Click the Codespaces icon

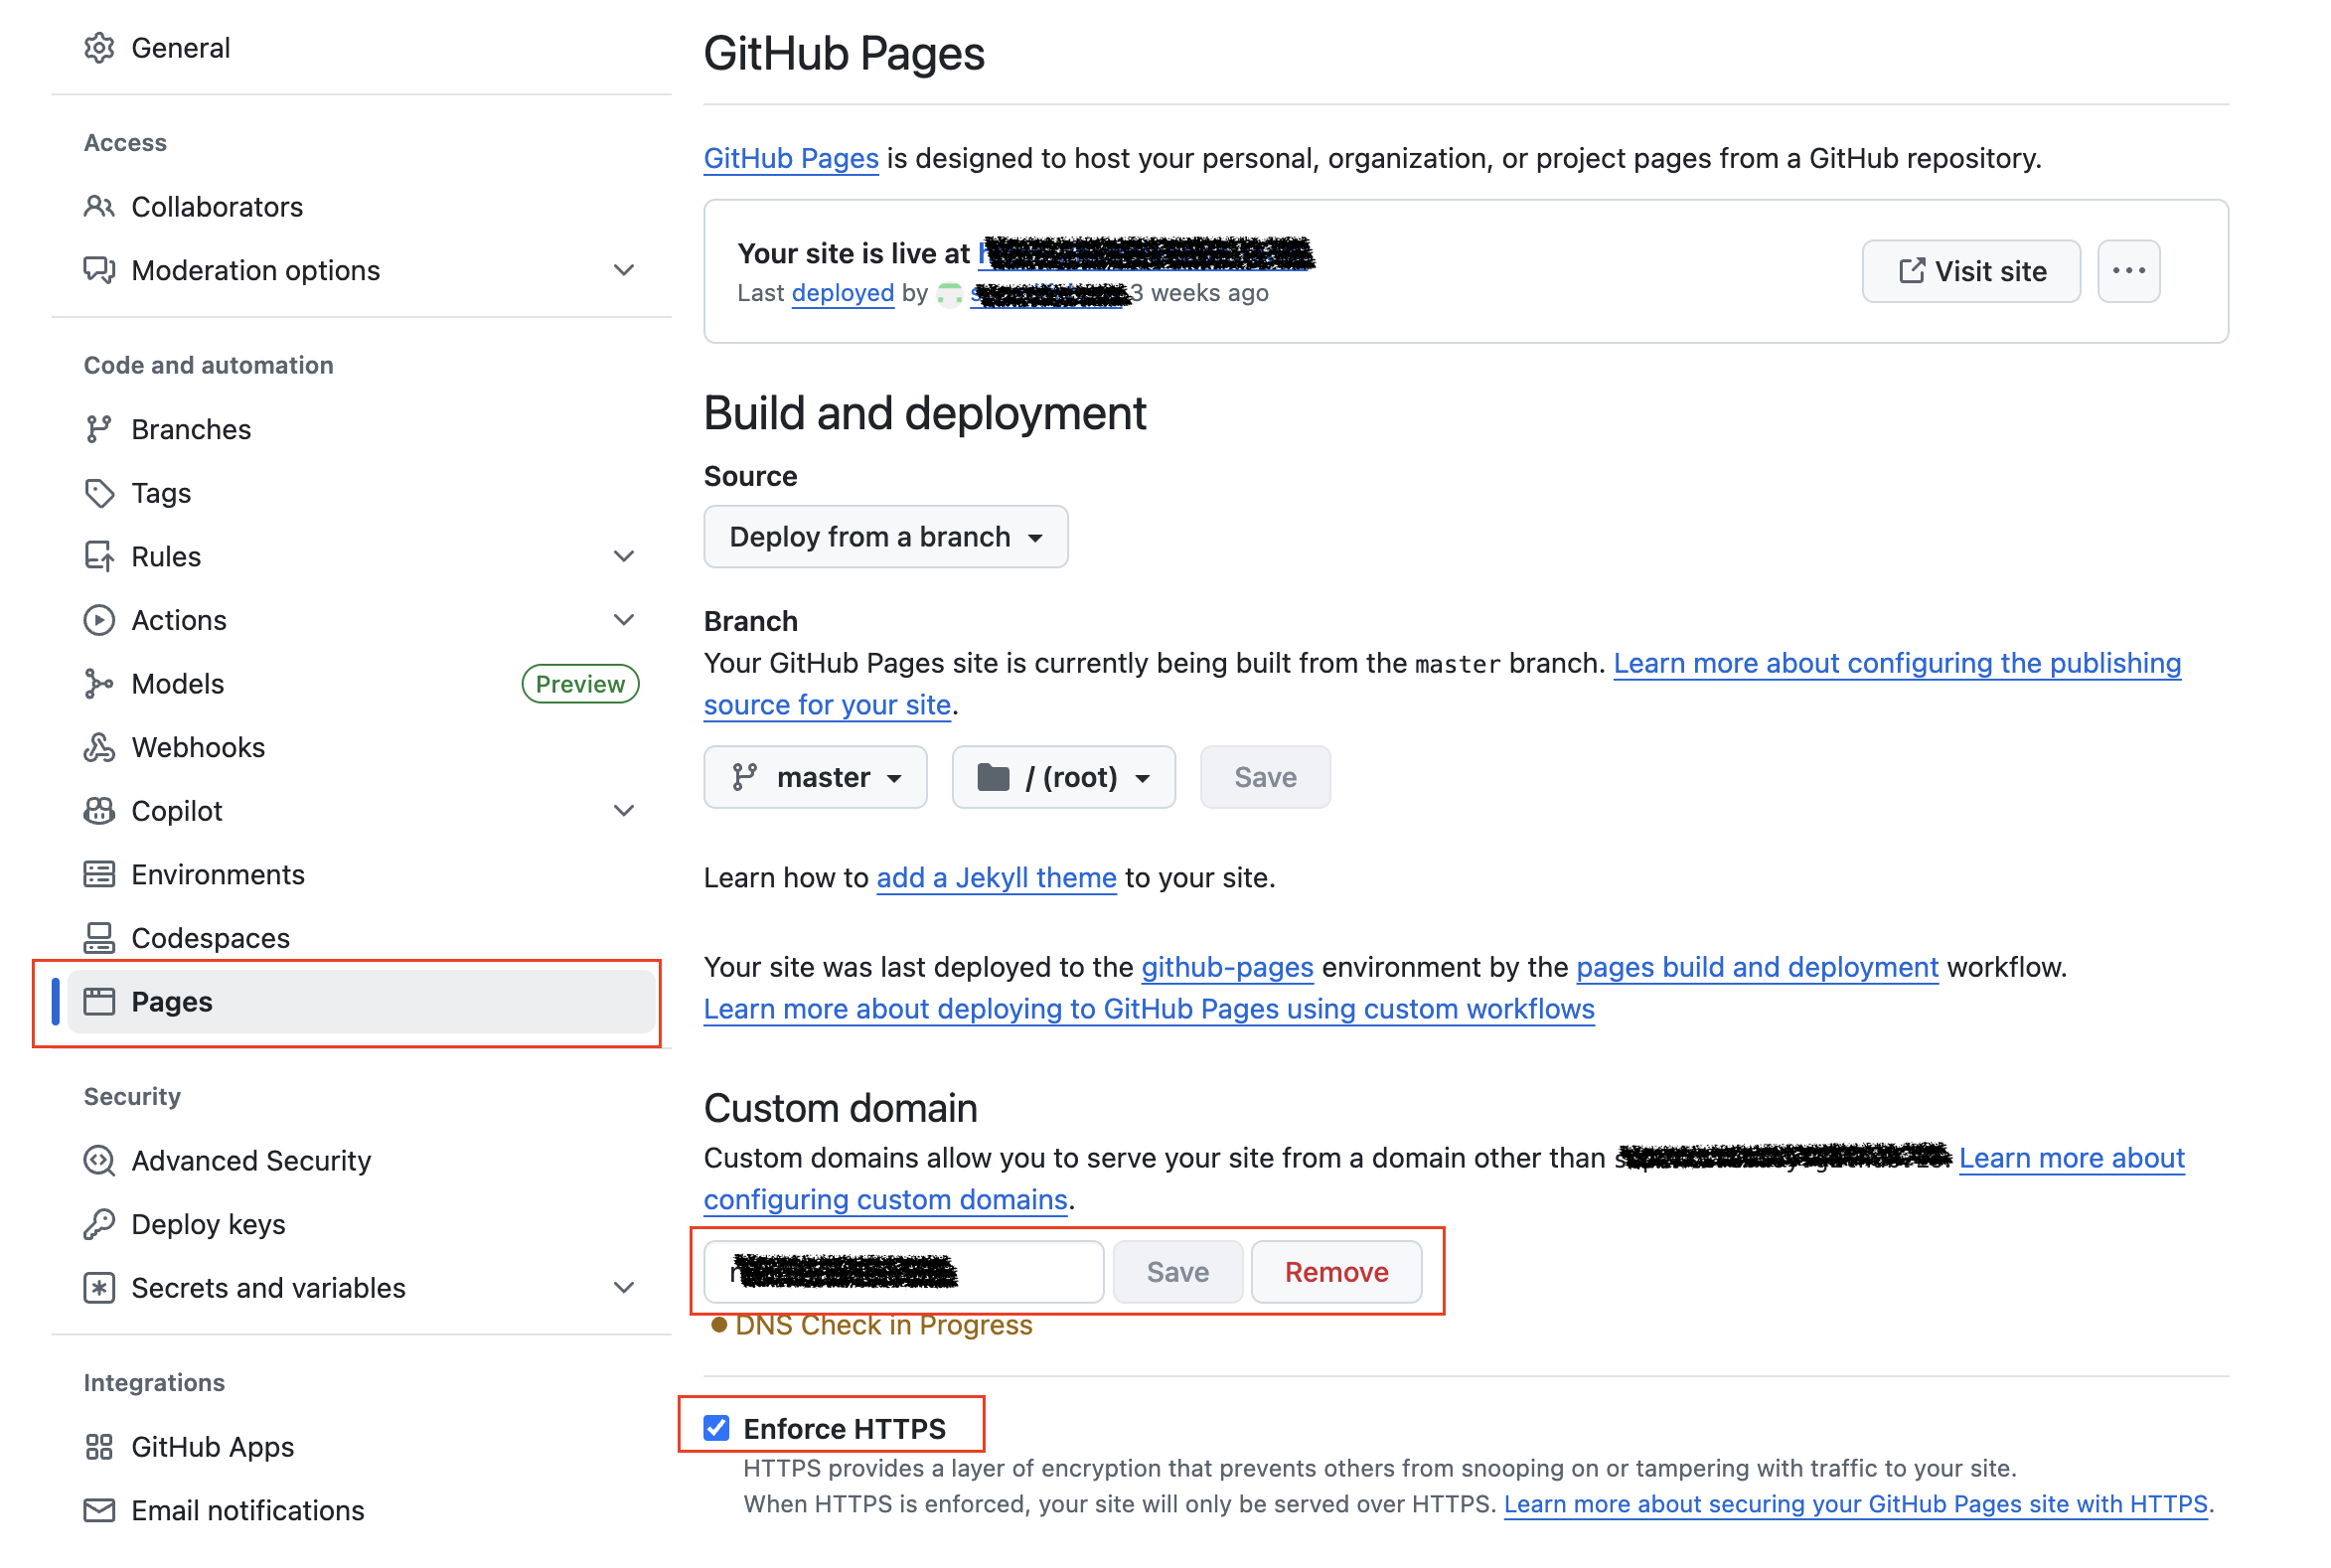click(99, 938)
